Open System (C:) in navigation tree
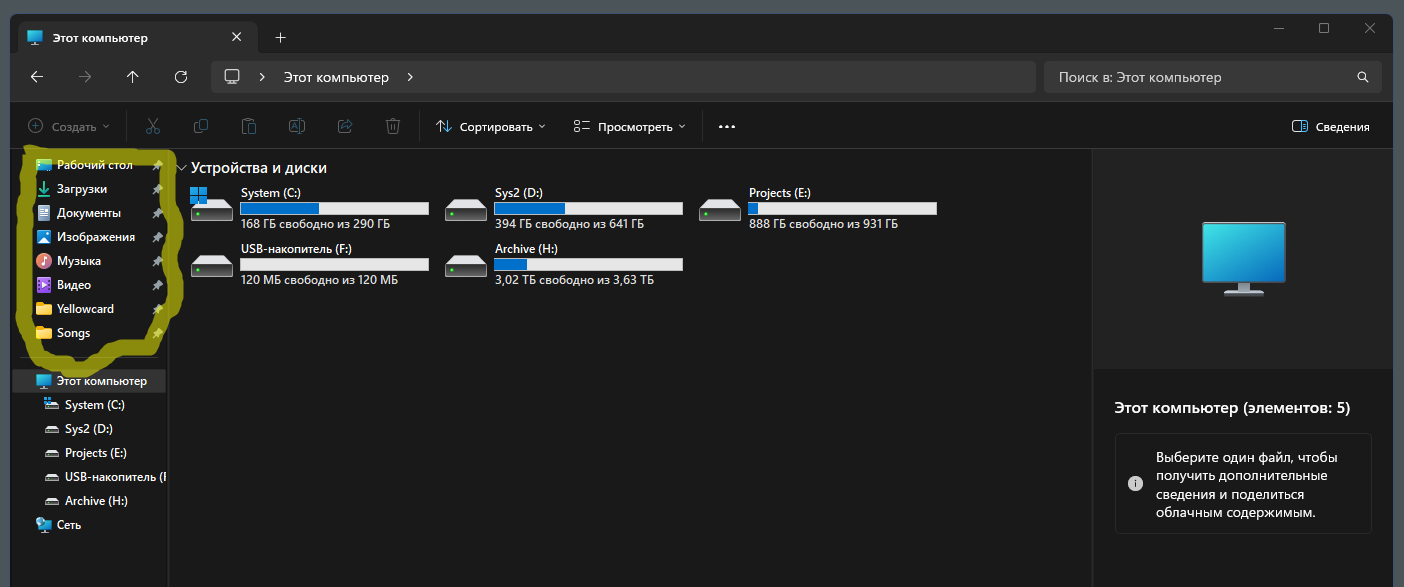 click(84, 405)
